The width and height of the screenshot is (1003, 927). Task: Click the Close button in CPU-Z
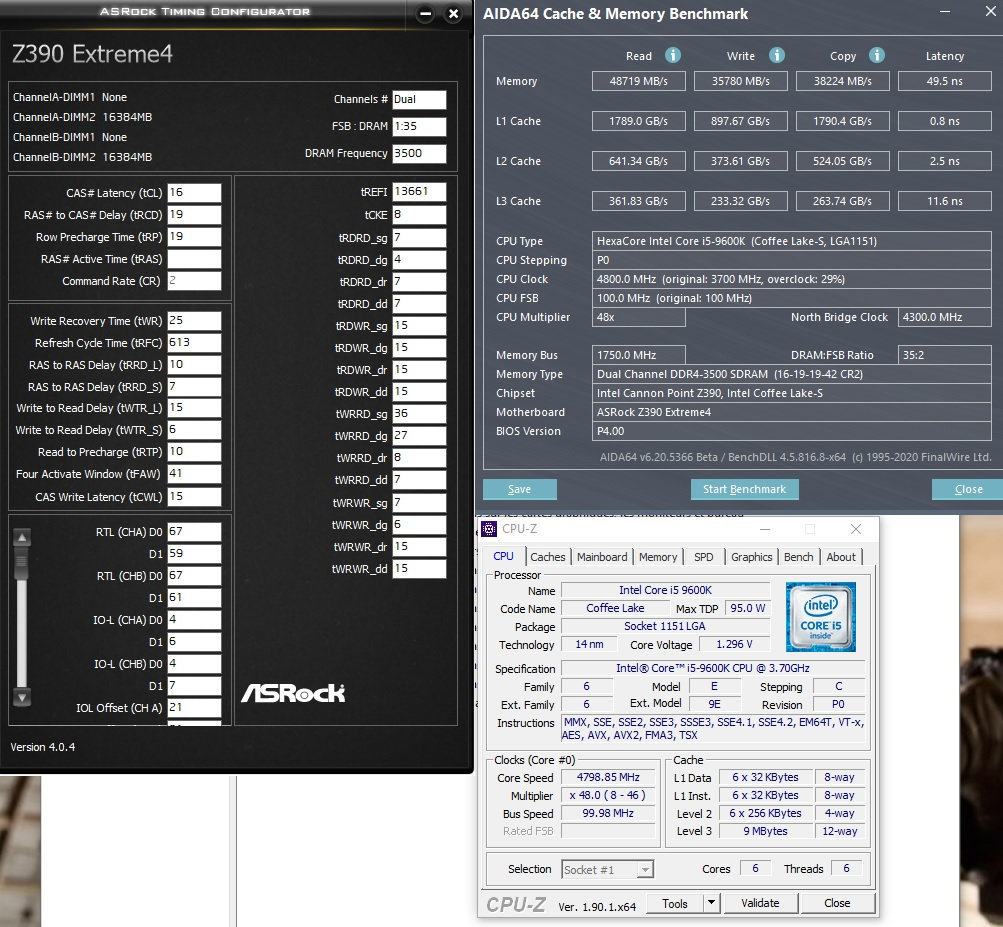click(837, 903)
